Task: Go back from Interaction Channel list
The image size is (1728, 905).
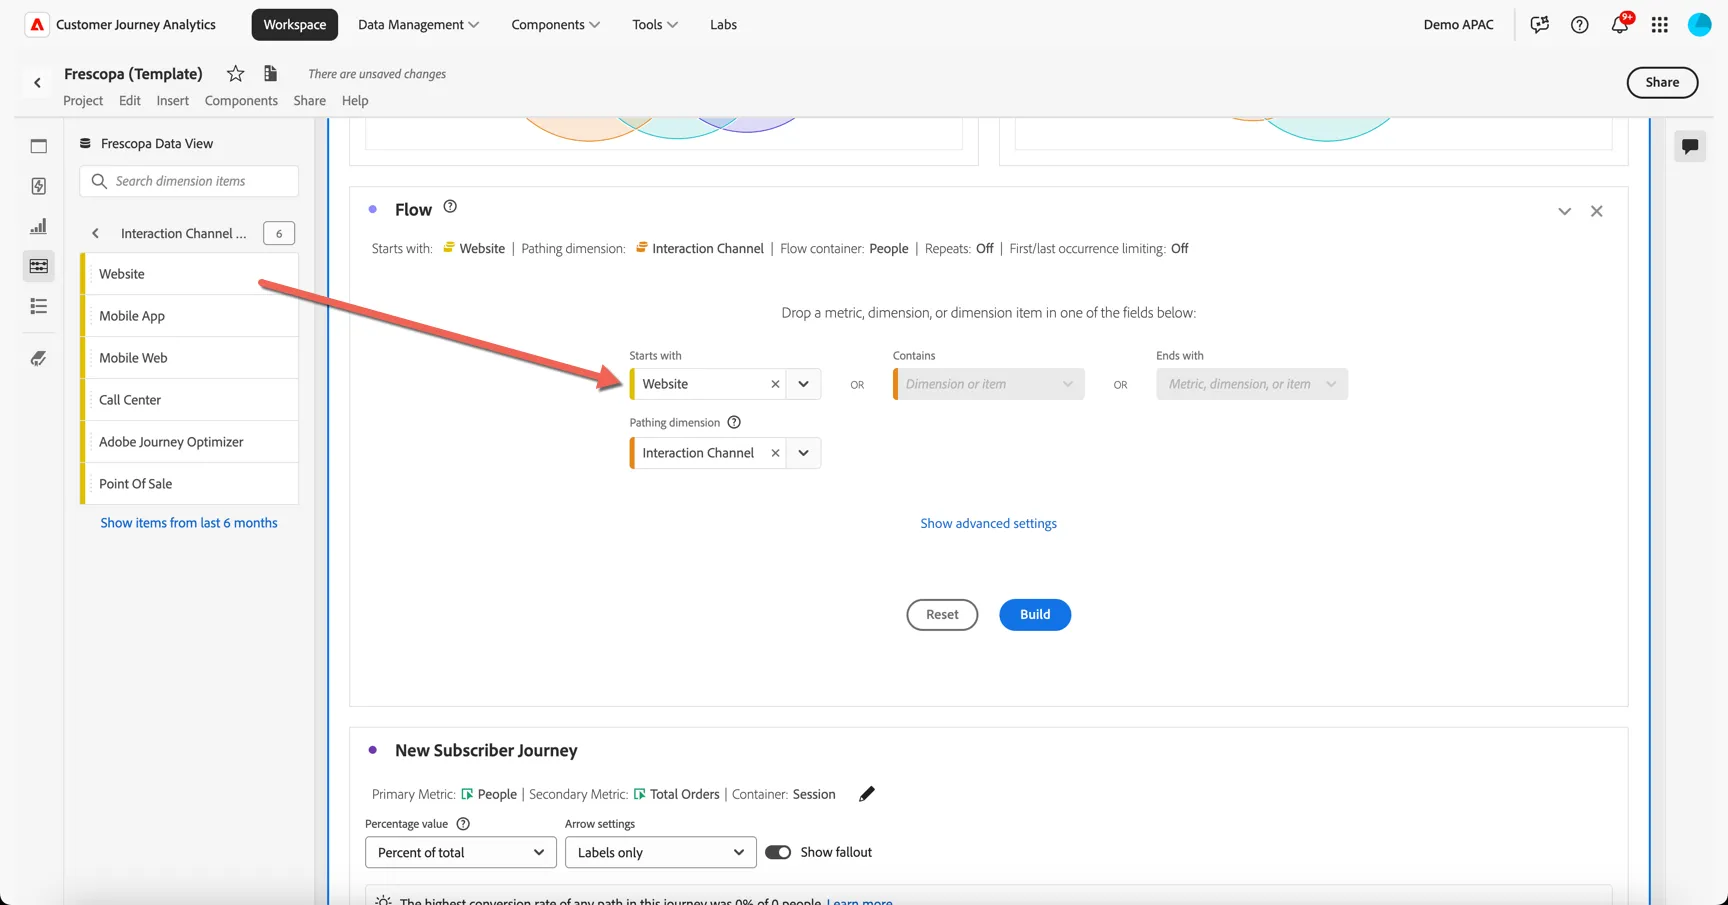Action: pyautogui.click(x=96, y=233)
